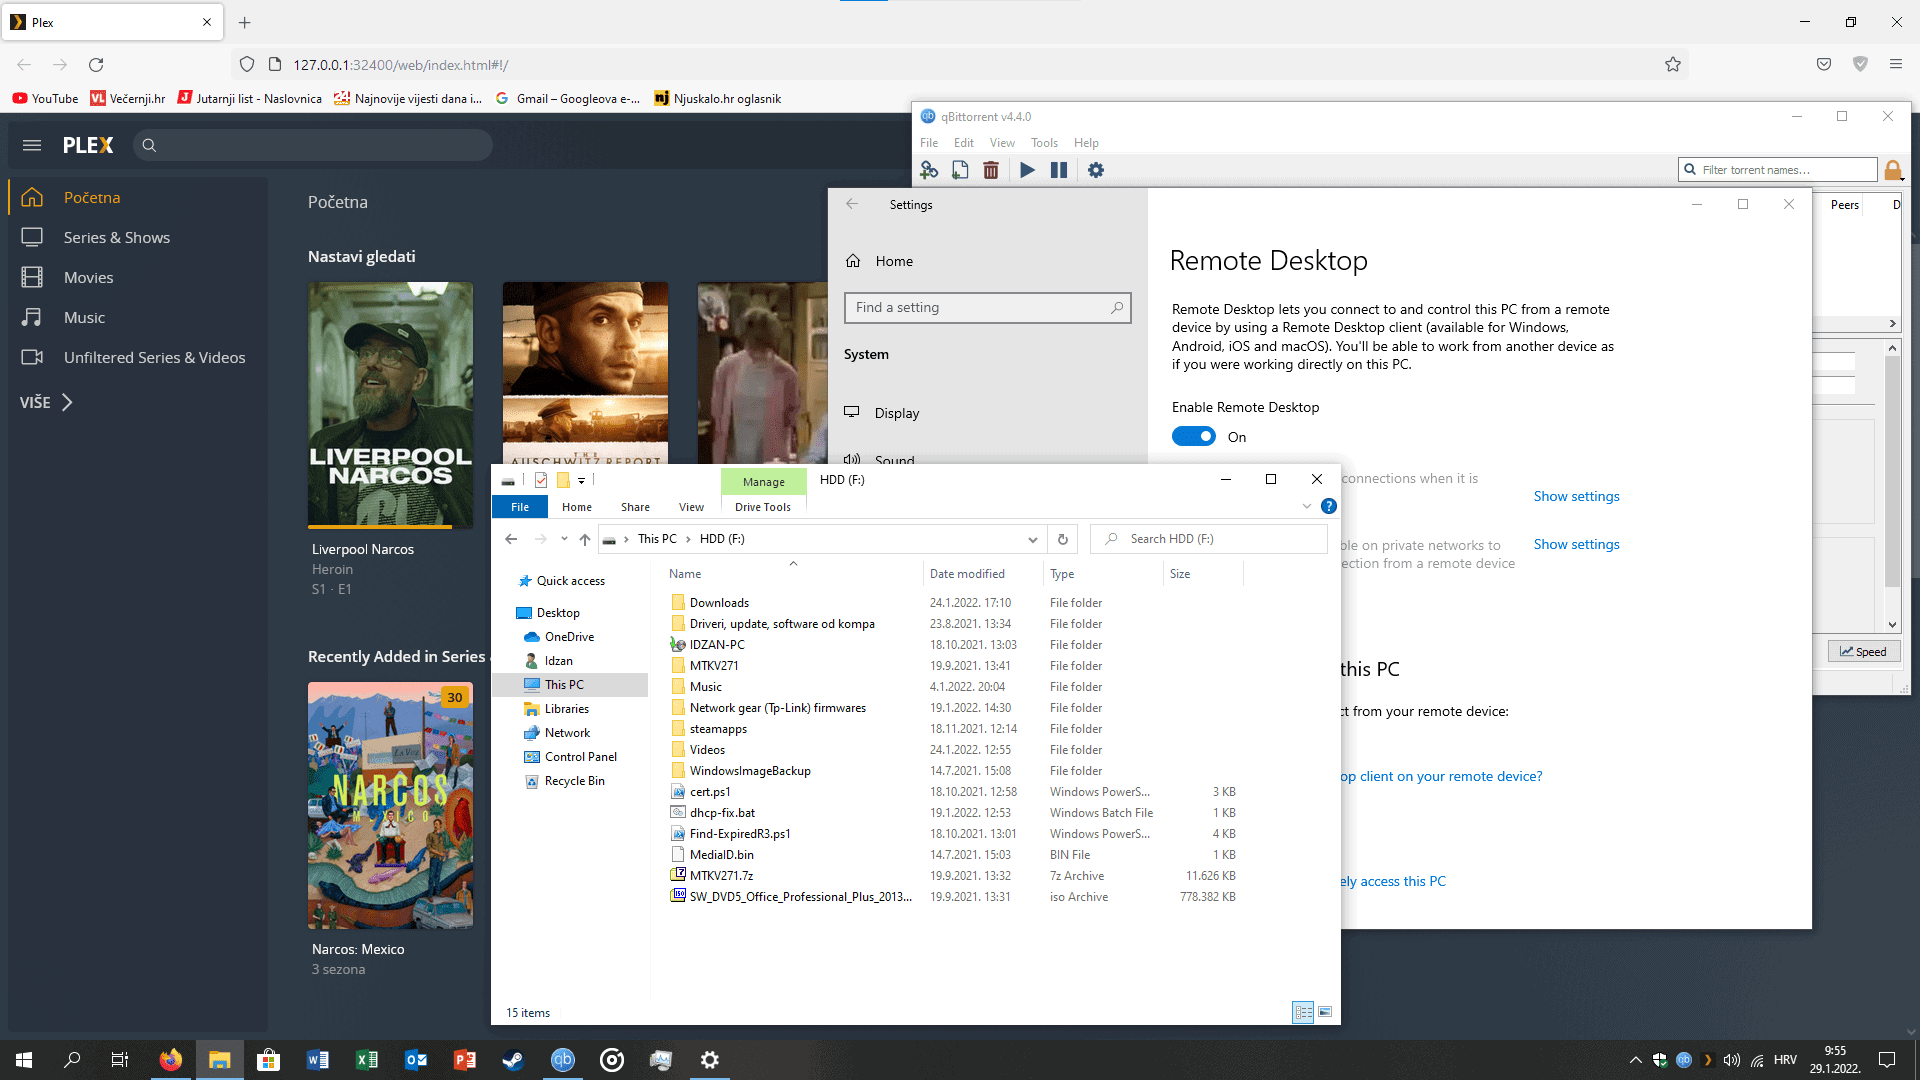Image resolution: width=1920 pixels, height=1080 pixels.
Task: Click the Filter torrent names field
Action: (x=1777, y=170)
